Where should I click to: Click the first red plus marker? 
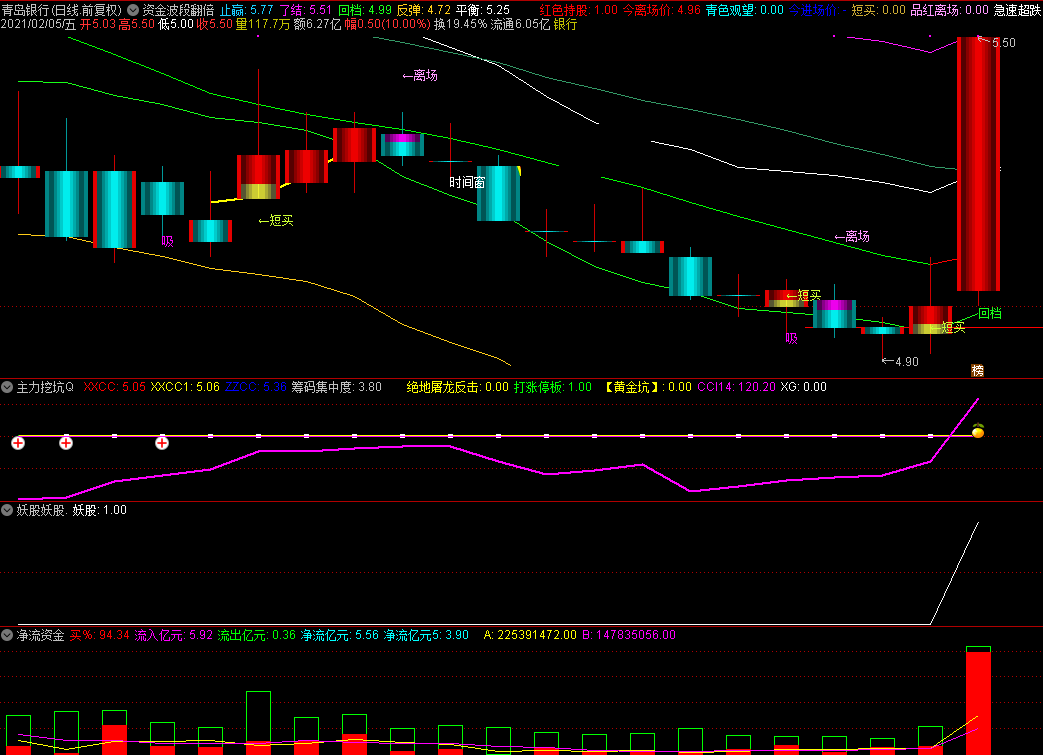point(18,443)
